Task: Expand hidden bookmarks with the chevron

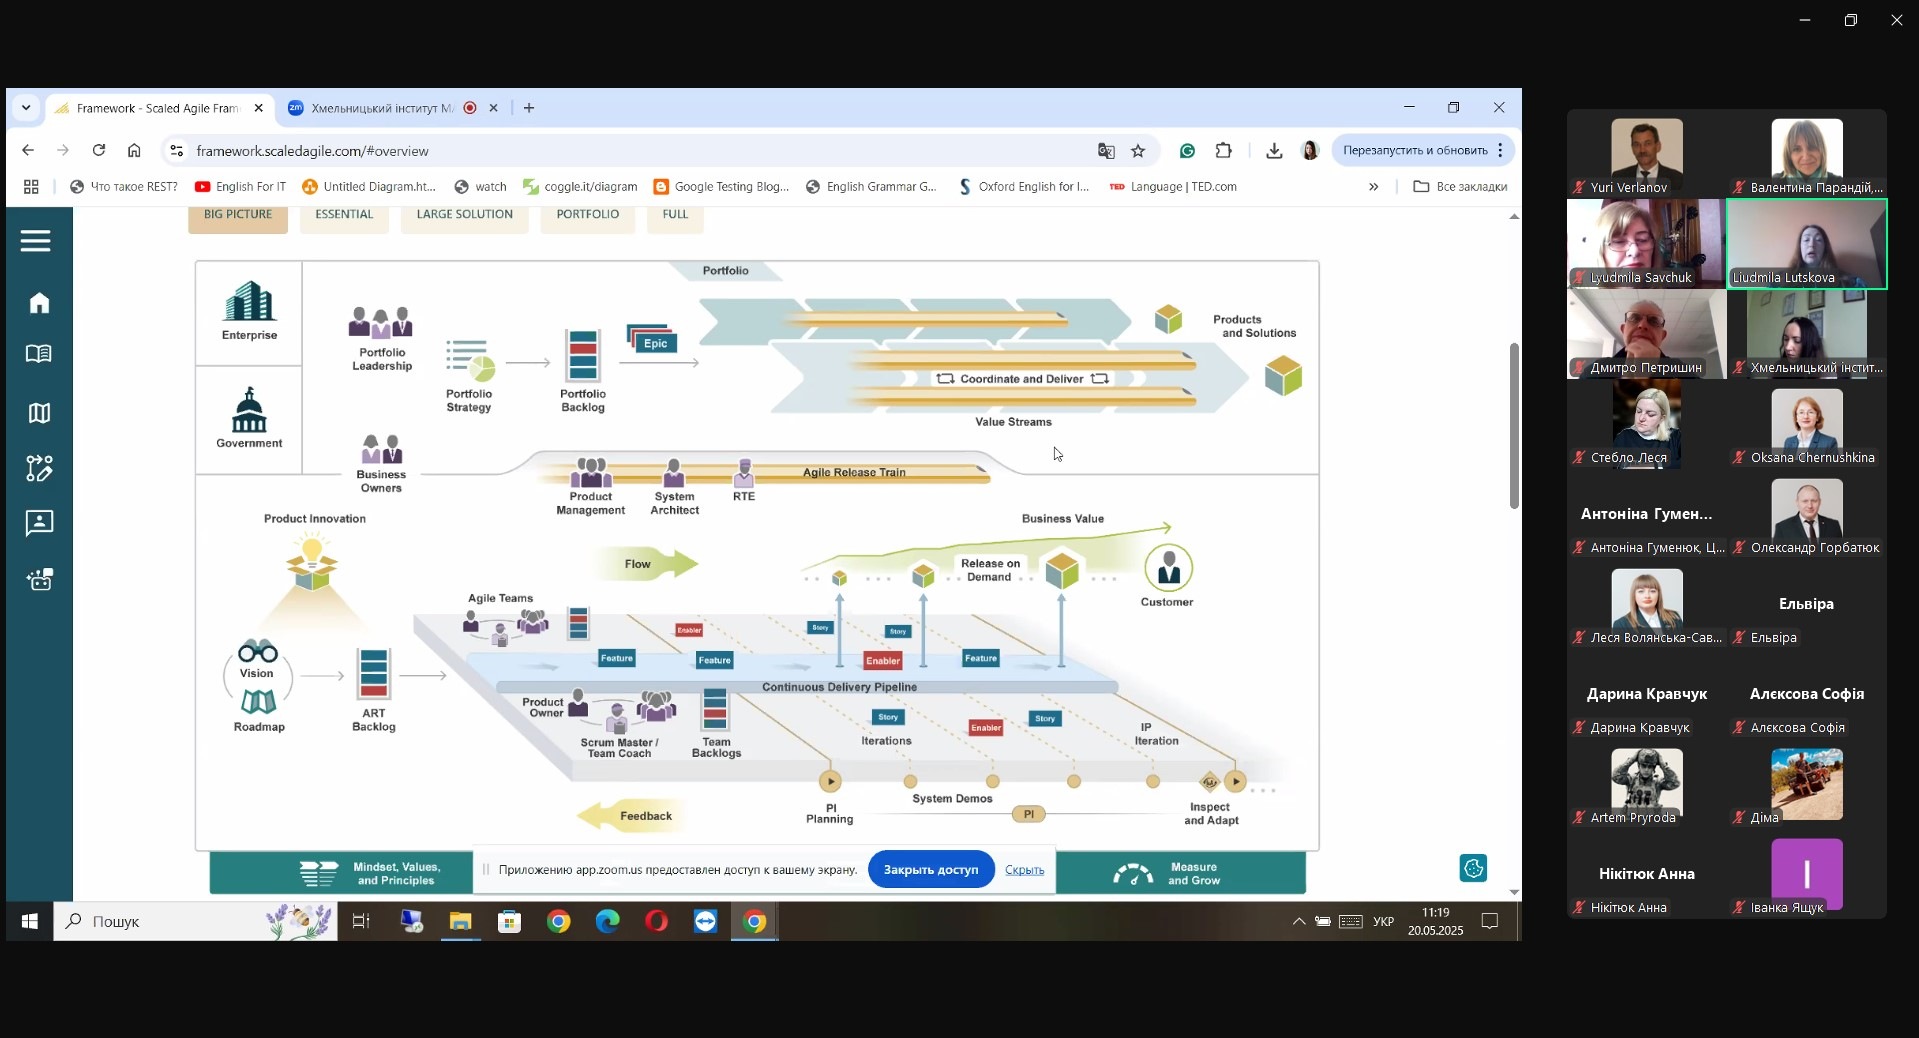Action: coord(1373,187)
